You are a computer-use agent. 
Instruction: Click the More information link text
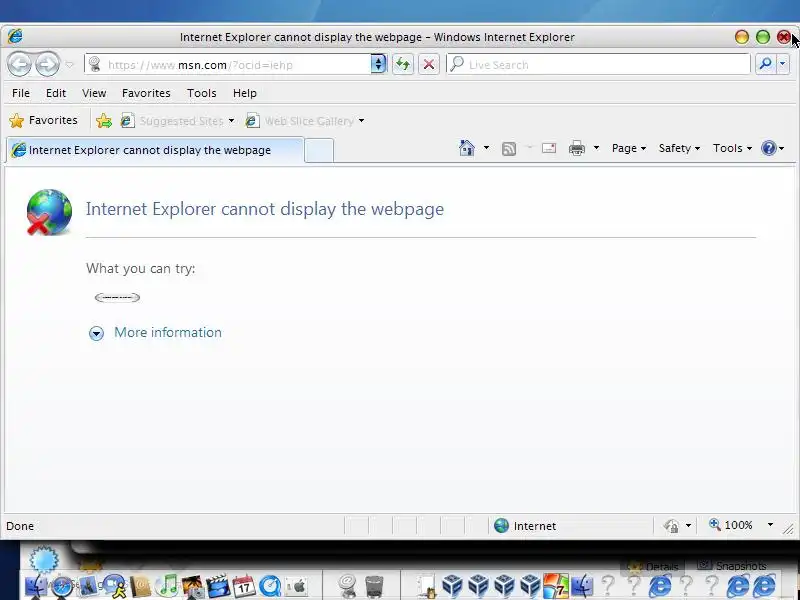point(168,332)
